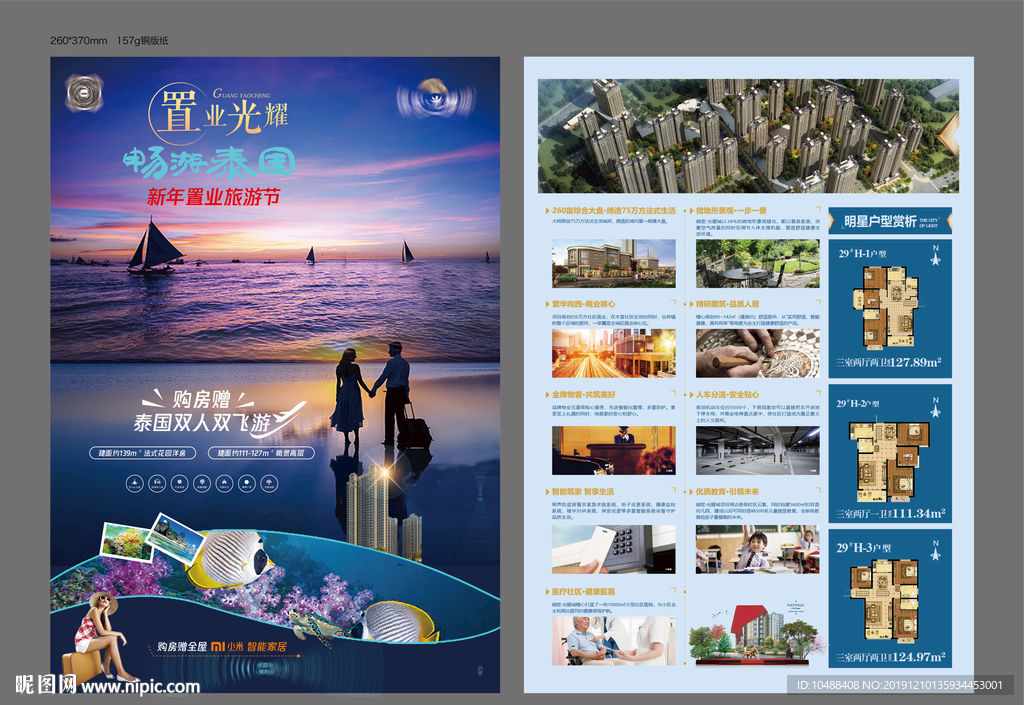Click the tree-shaped circular amenity icon
The height and width of the screenshot is (705, 1024).
click(x=269, y=482)
